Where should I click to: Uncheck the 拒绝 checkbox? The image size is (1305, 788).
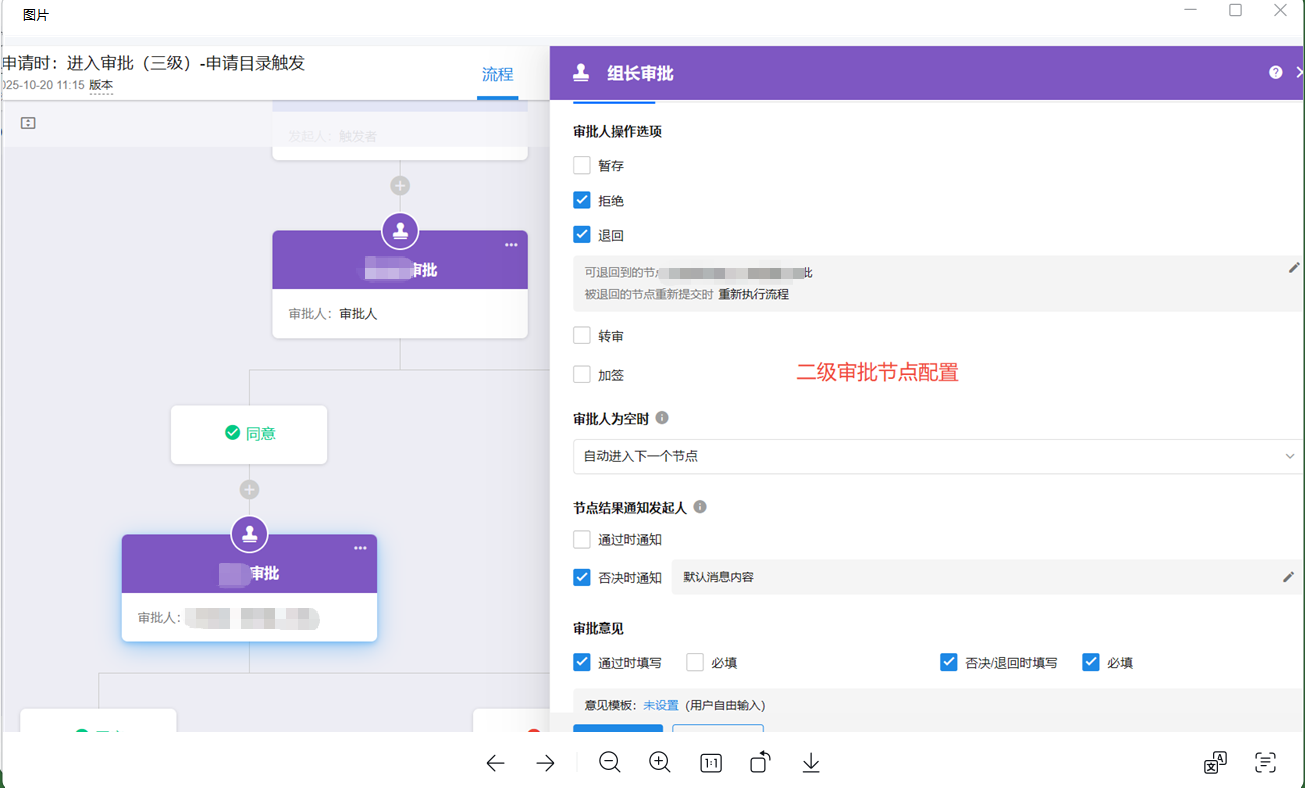[582, 201]
